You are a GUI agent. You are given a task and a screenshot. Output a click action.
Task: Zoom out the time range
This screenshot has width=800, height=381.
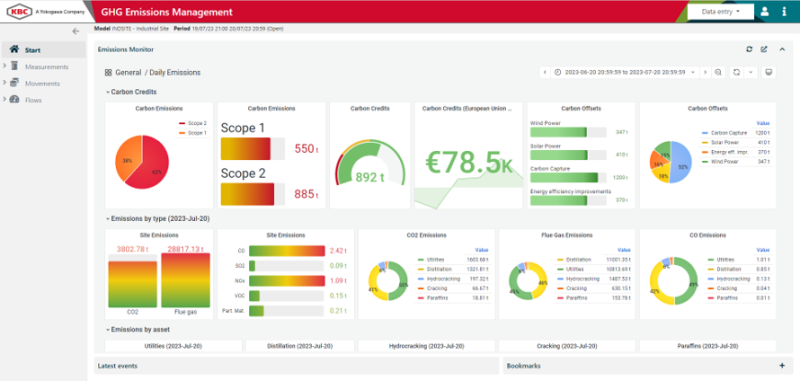click(x=718, y=72)
